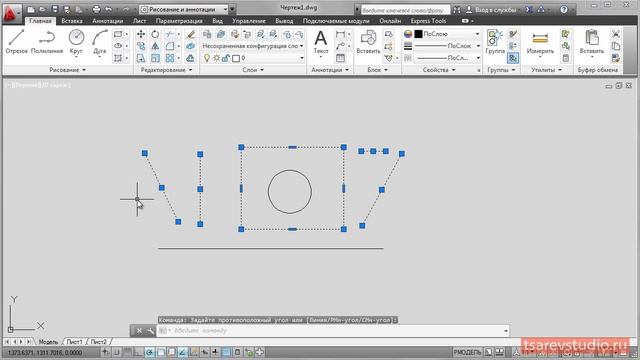
Task: Click the Группа group tool
Action: 495,42
